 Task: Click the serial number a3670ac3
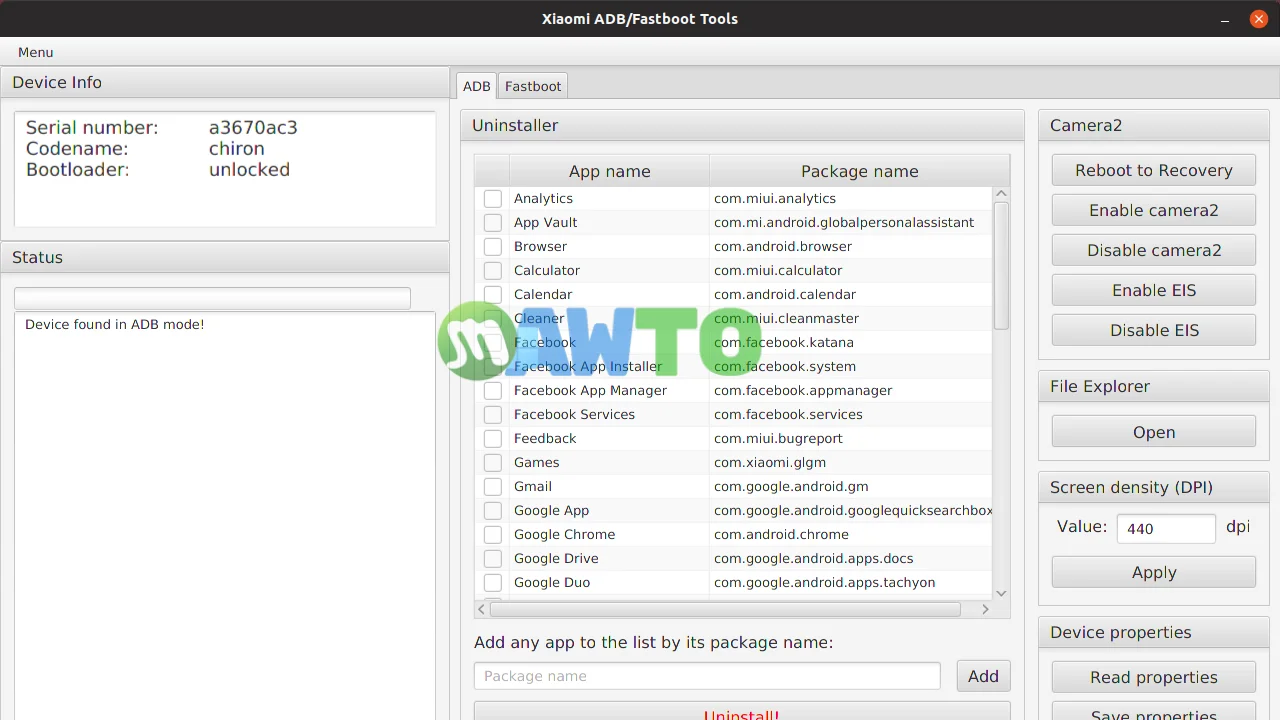click(x=253, y=127)
